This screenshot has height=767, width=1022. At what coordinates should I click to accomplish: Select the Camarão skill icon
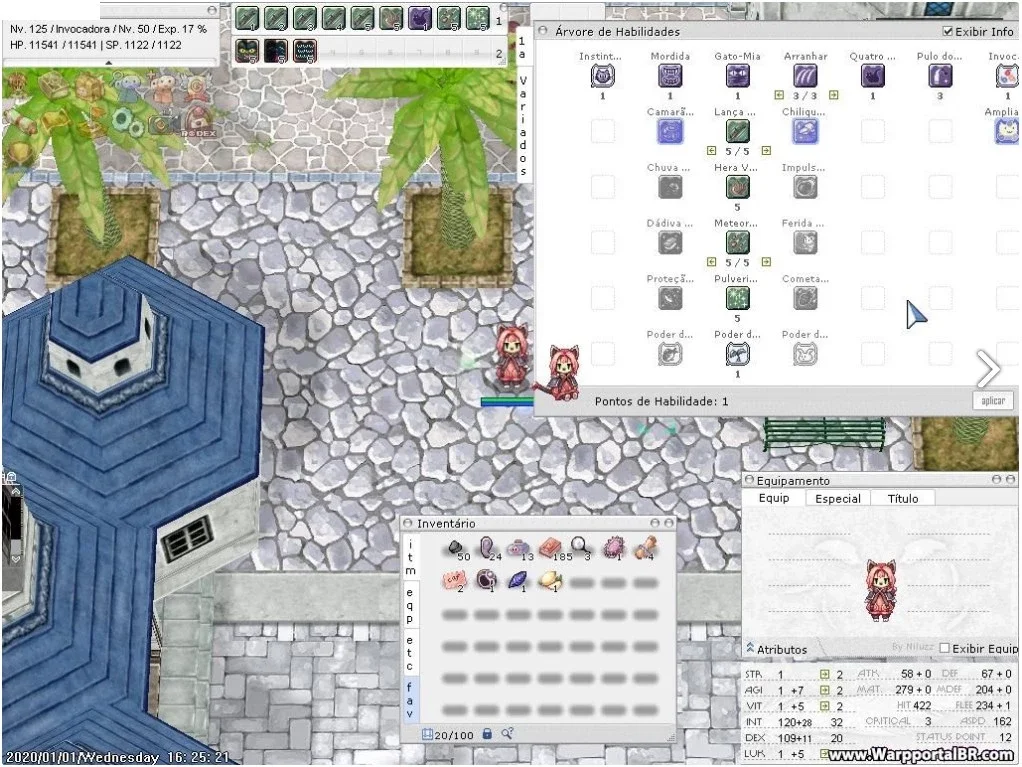[669, 132]
